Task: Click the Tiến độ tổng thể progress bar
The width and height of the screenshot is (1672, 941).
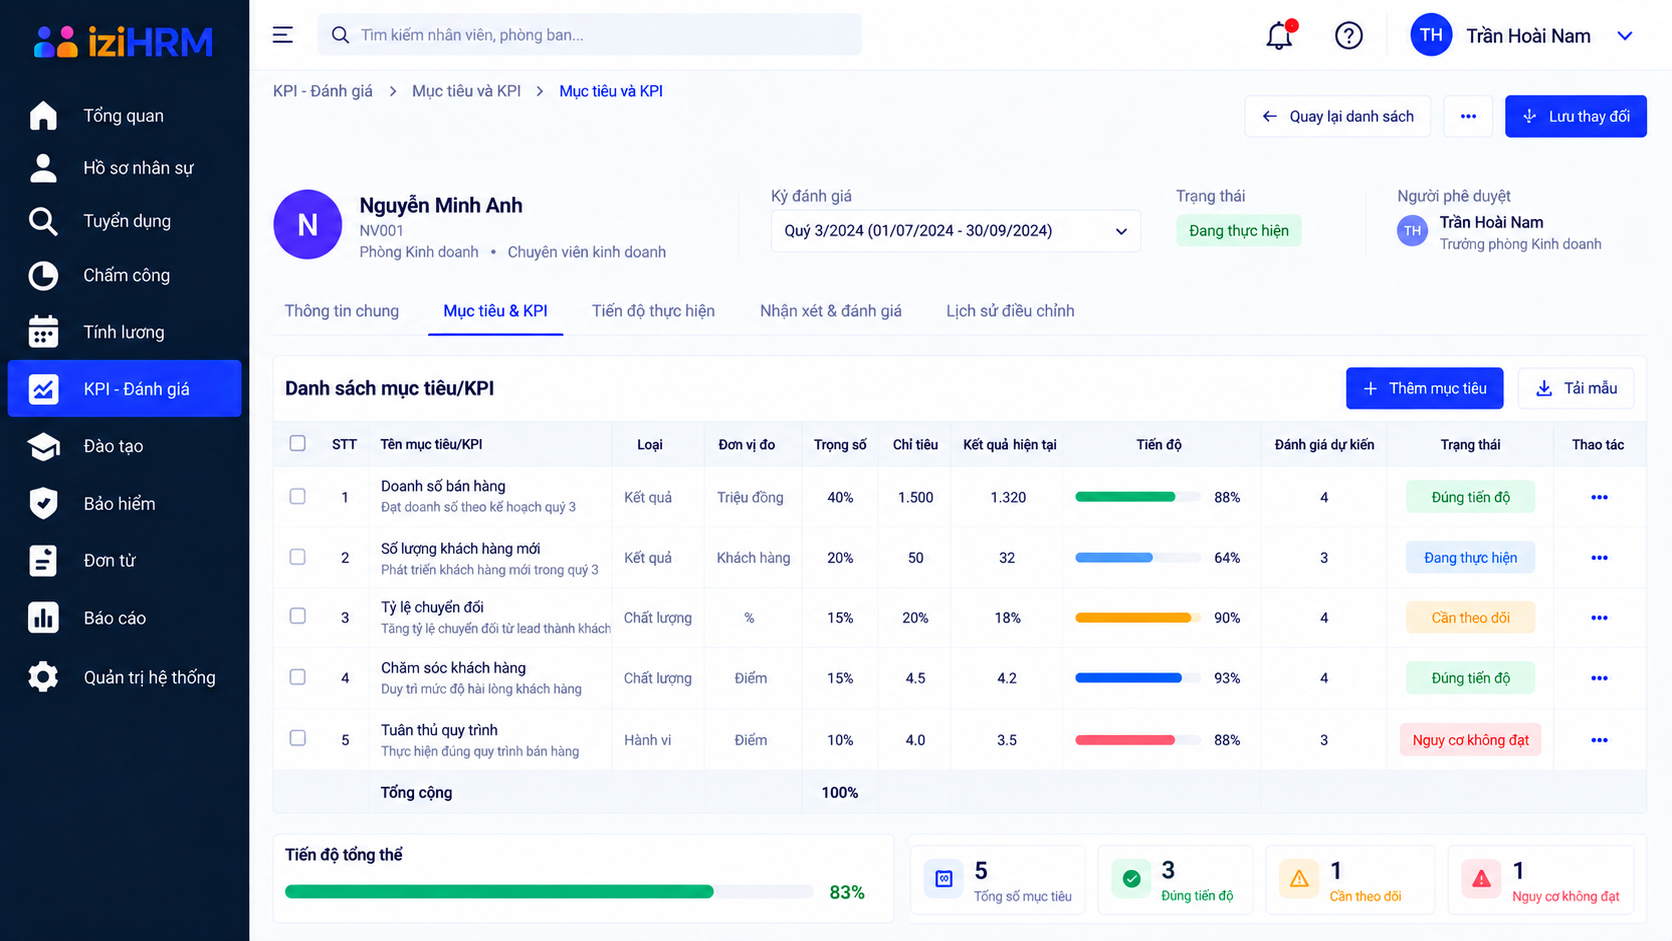Action: [548, 891]
